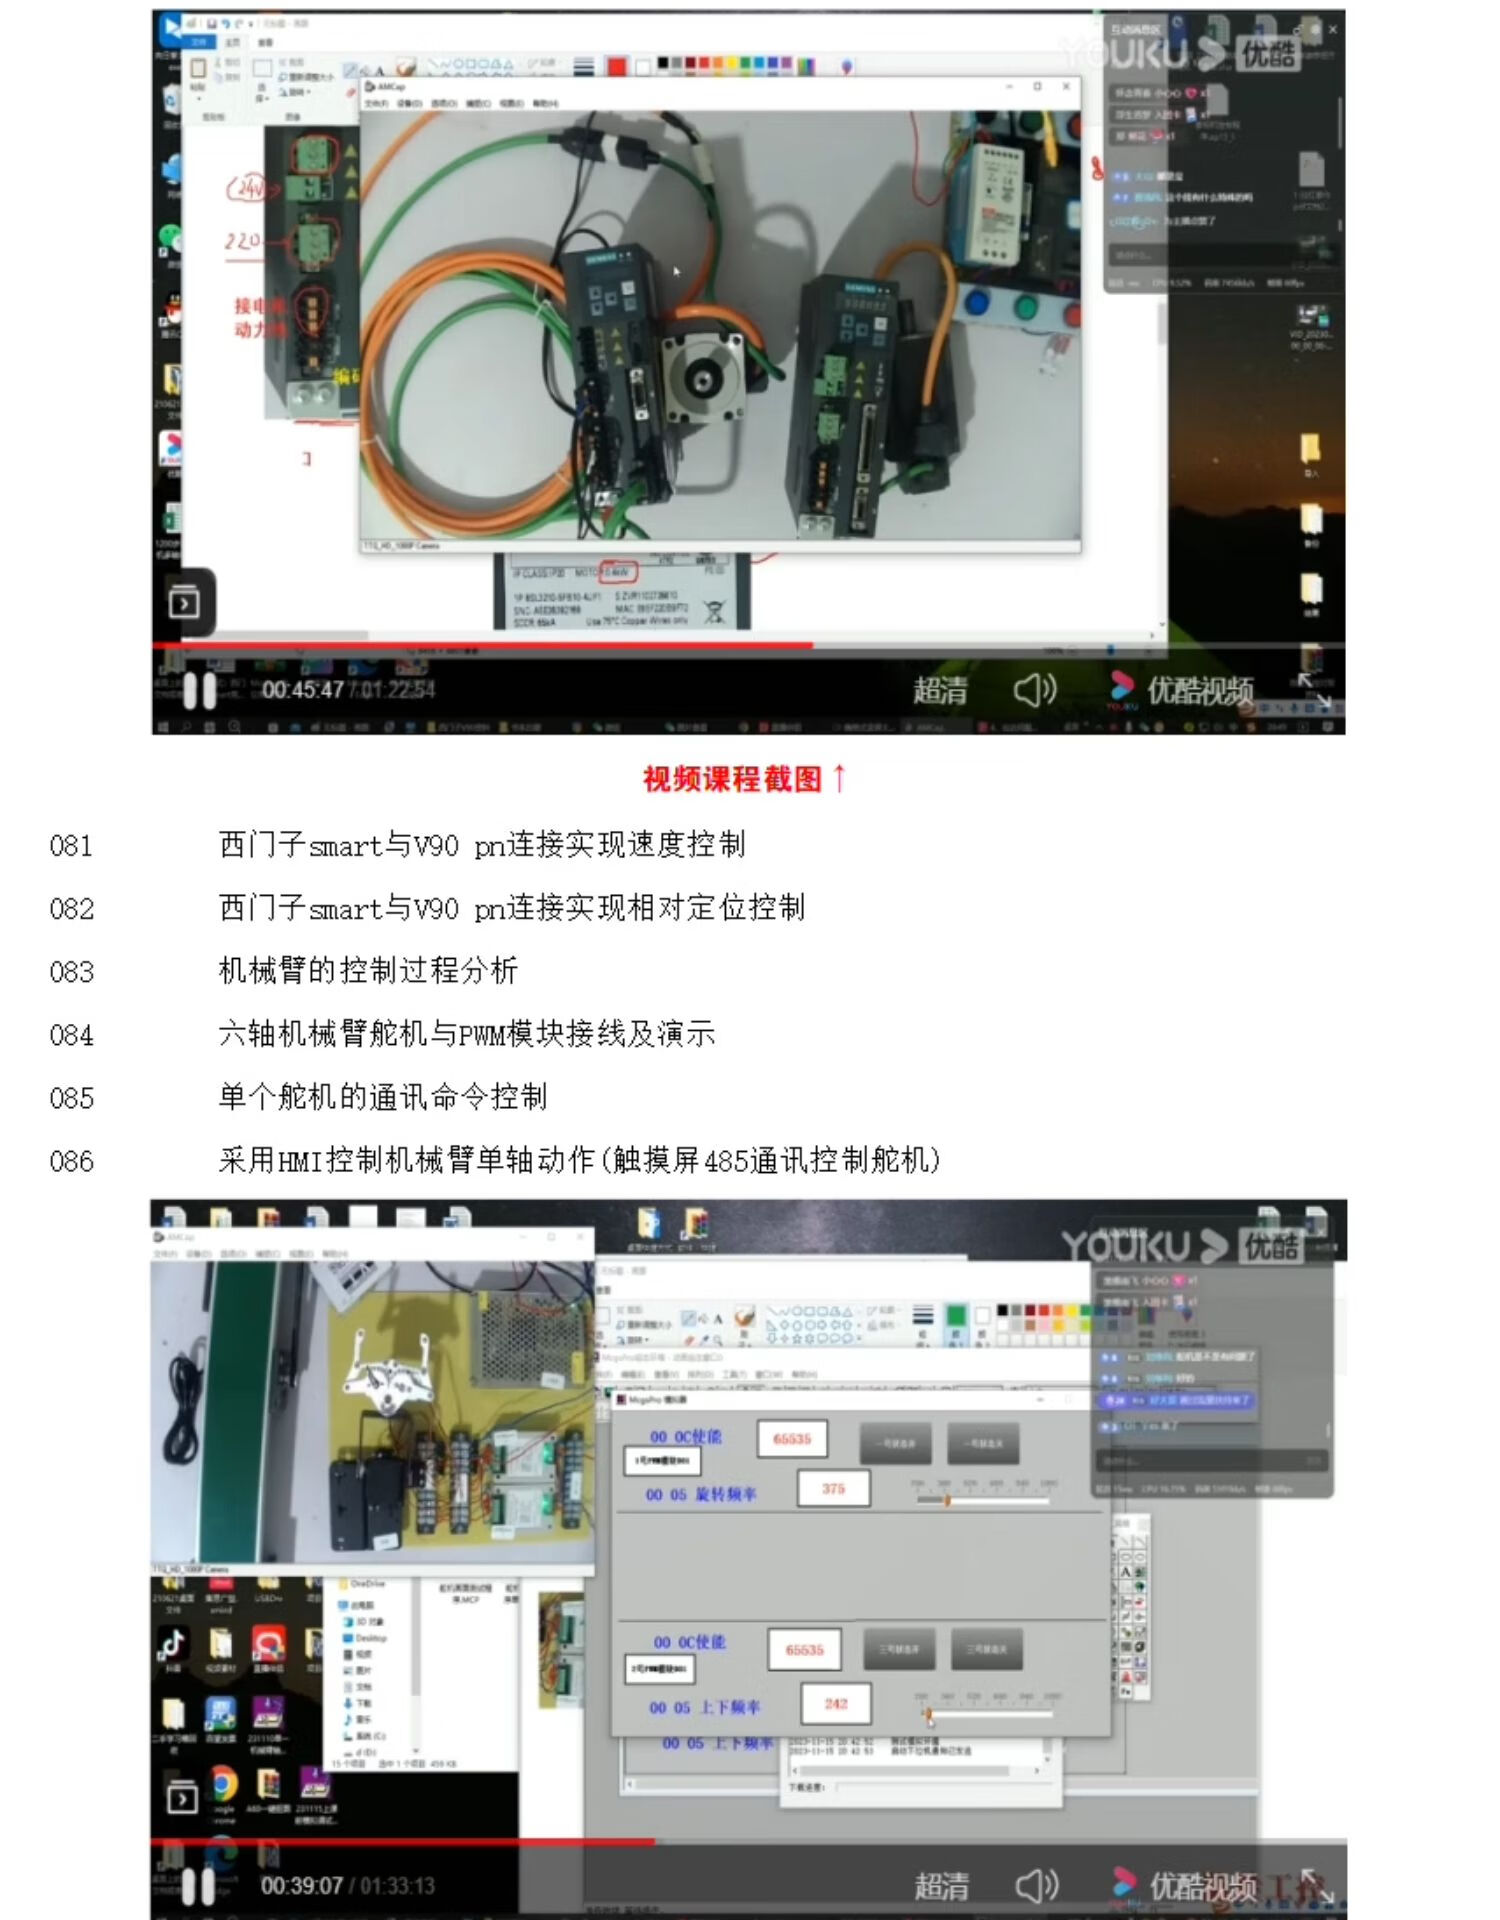Open the TikTok desktop icon in the lower video
The image size is (1500, 1920).
[x=172, y=1644]
